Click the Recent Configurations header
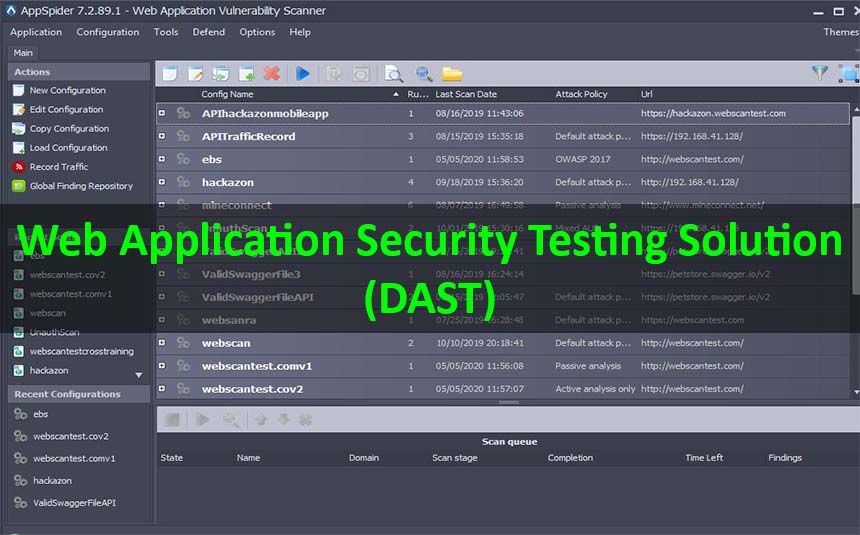Screen dimensions: 860x535 click(78, 394)
